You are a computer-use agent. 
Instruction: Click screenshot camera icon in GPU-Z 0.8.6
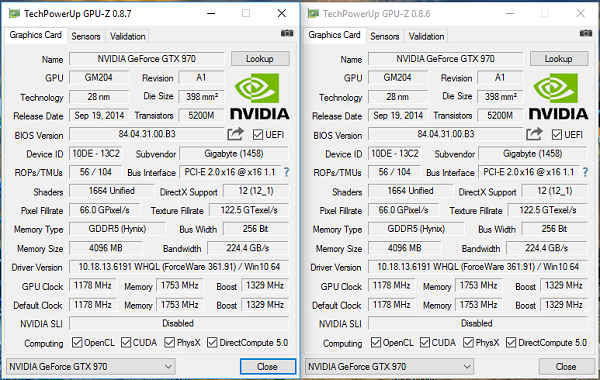coord(585,34)
